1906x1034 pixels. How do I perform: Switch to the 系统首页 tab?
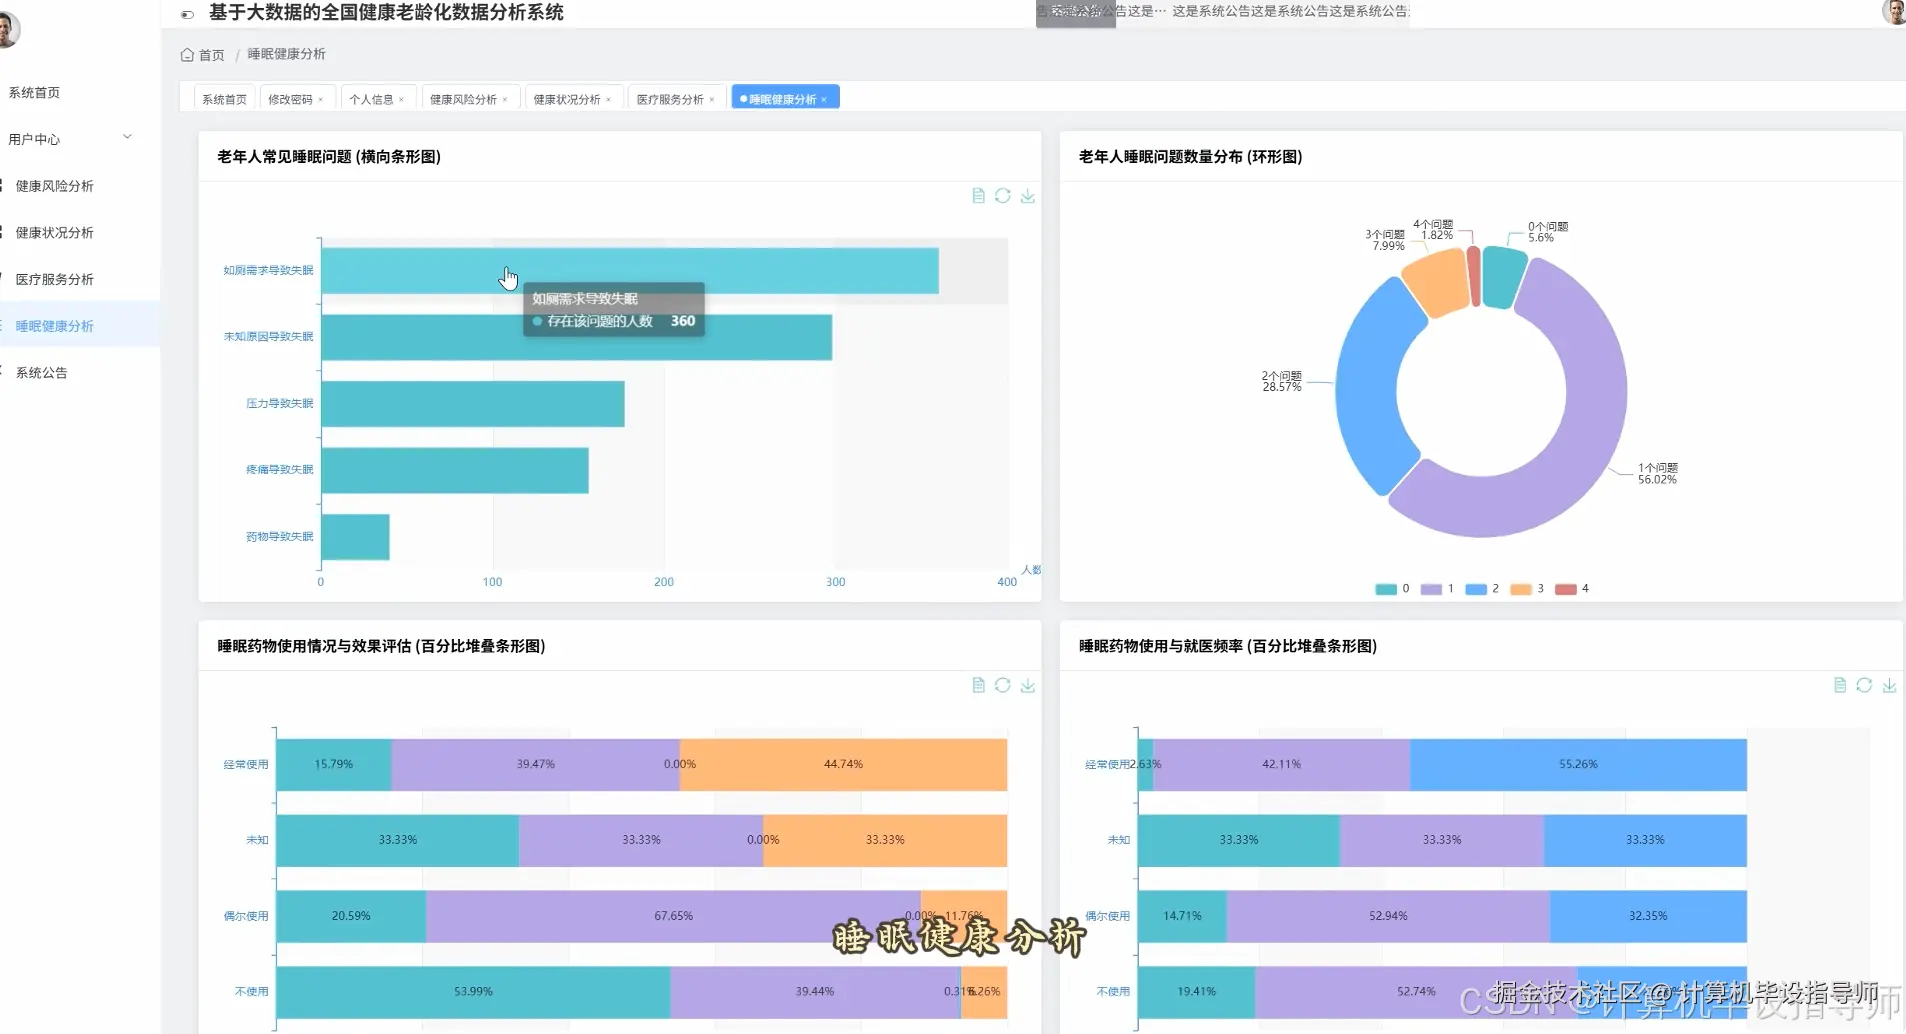[x=223, y=97]
